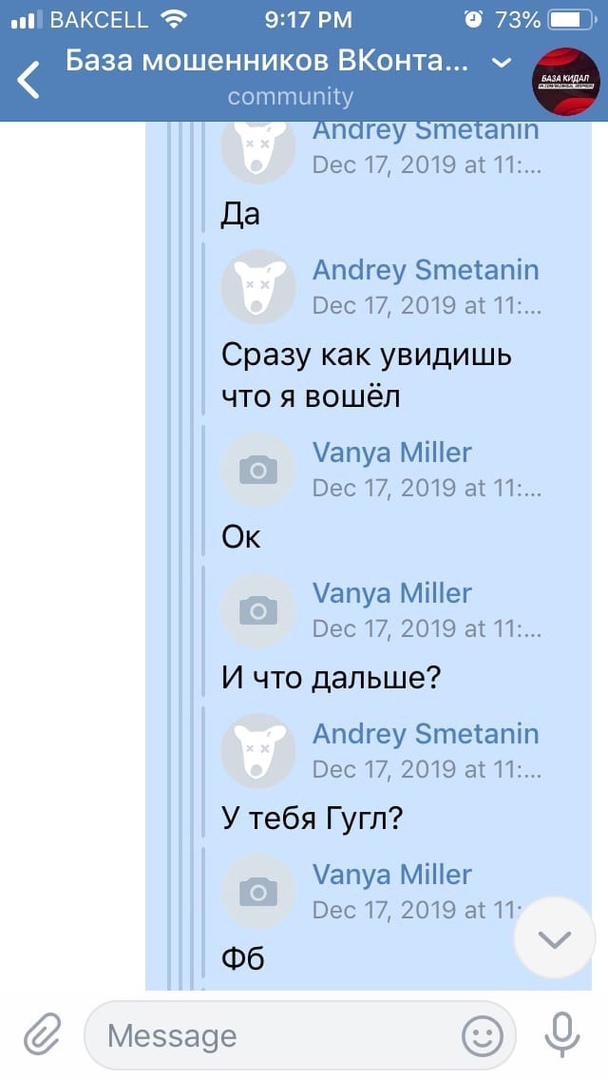The height and width of the screenshot is (1080, 608).
Task: Select the message 'И что дальше?'
Action: (x=331, y=678)
